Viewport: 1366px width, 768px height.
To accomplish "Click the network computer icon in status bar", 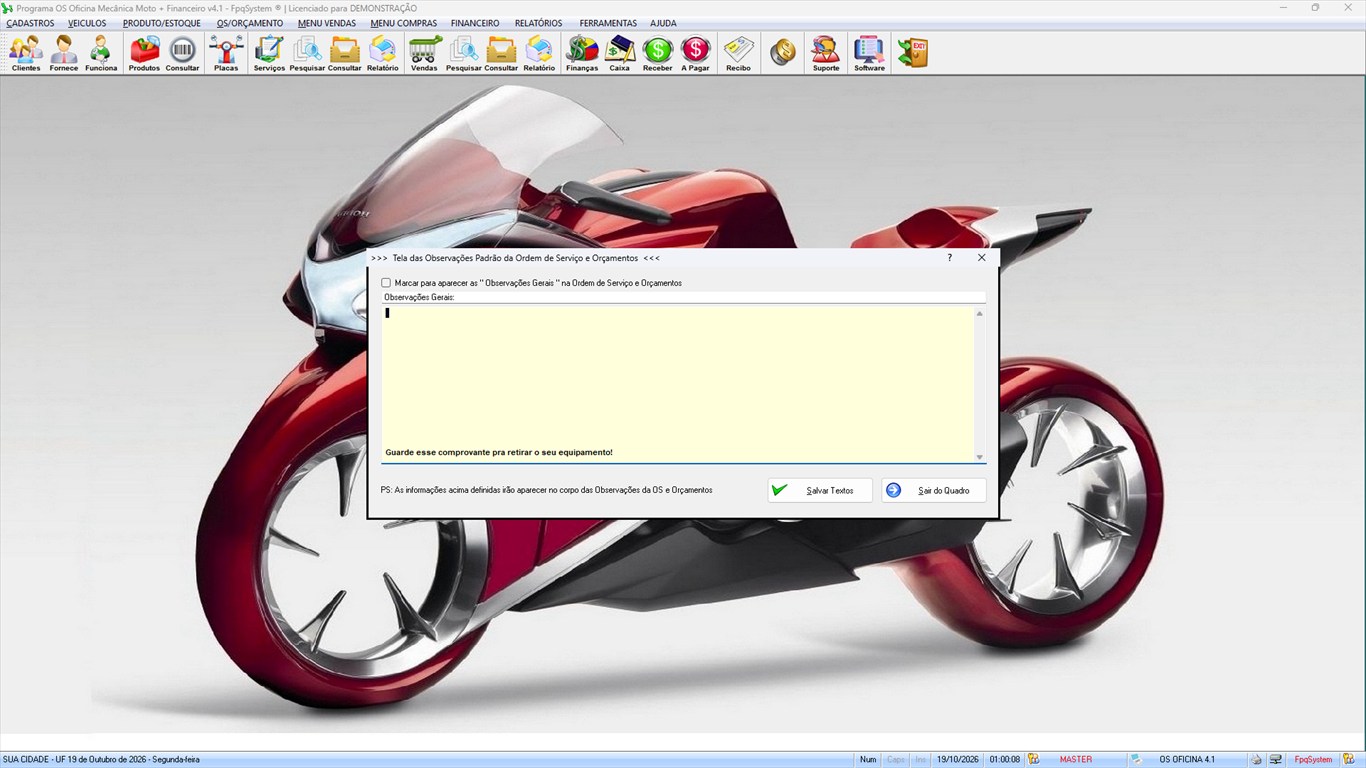I will click(1276, 760).
